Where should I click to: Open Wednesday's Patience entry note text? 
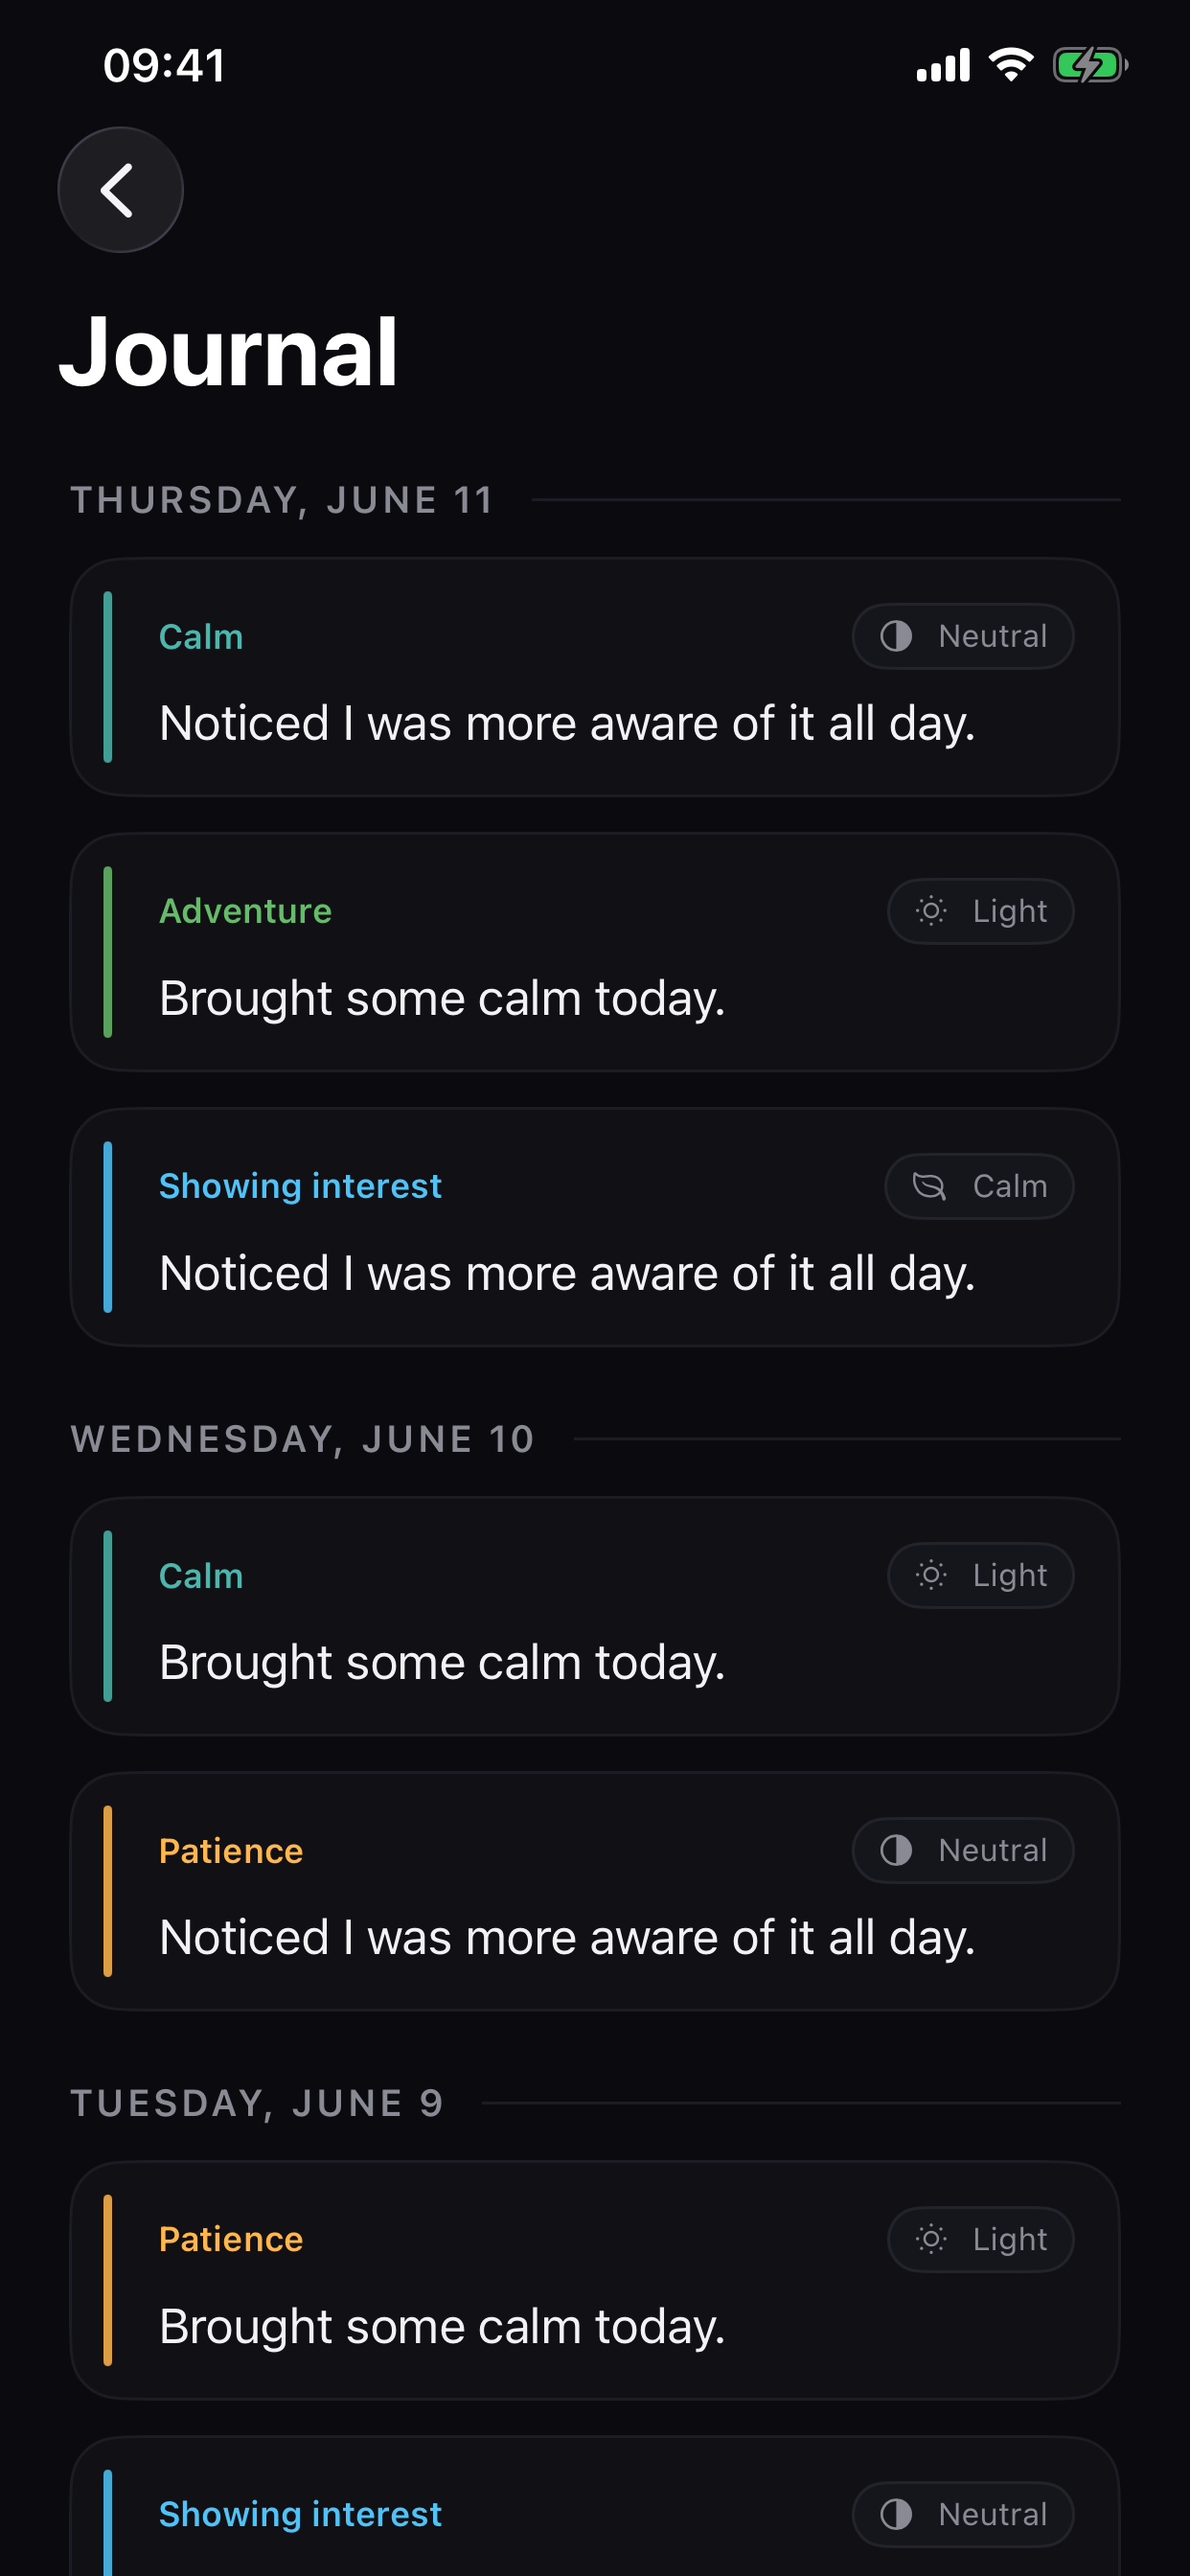(567, 1937)
